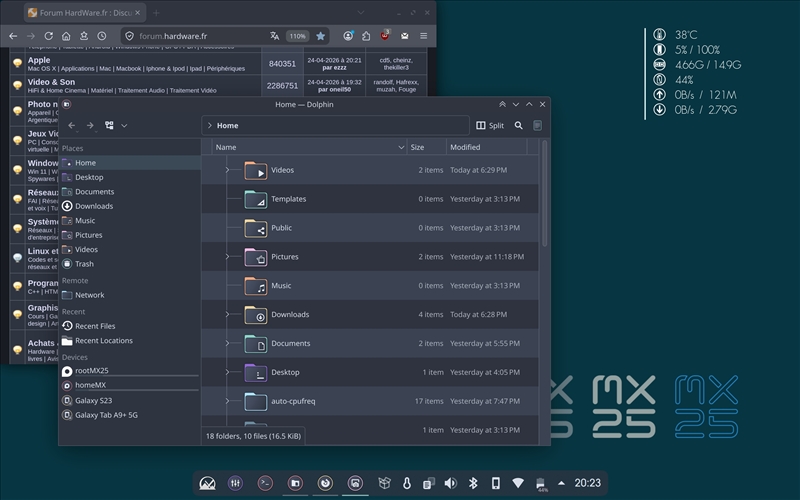Click Dolphin vertical scrollbar

point(544,194)
